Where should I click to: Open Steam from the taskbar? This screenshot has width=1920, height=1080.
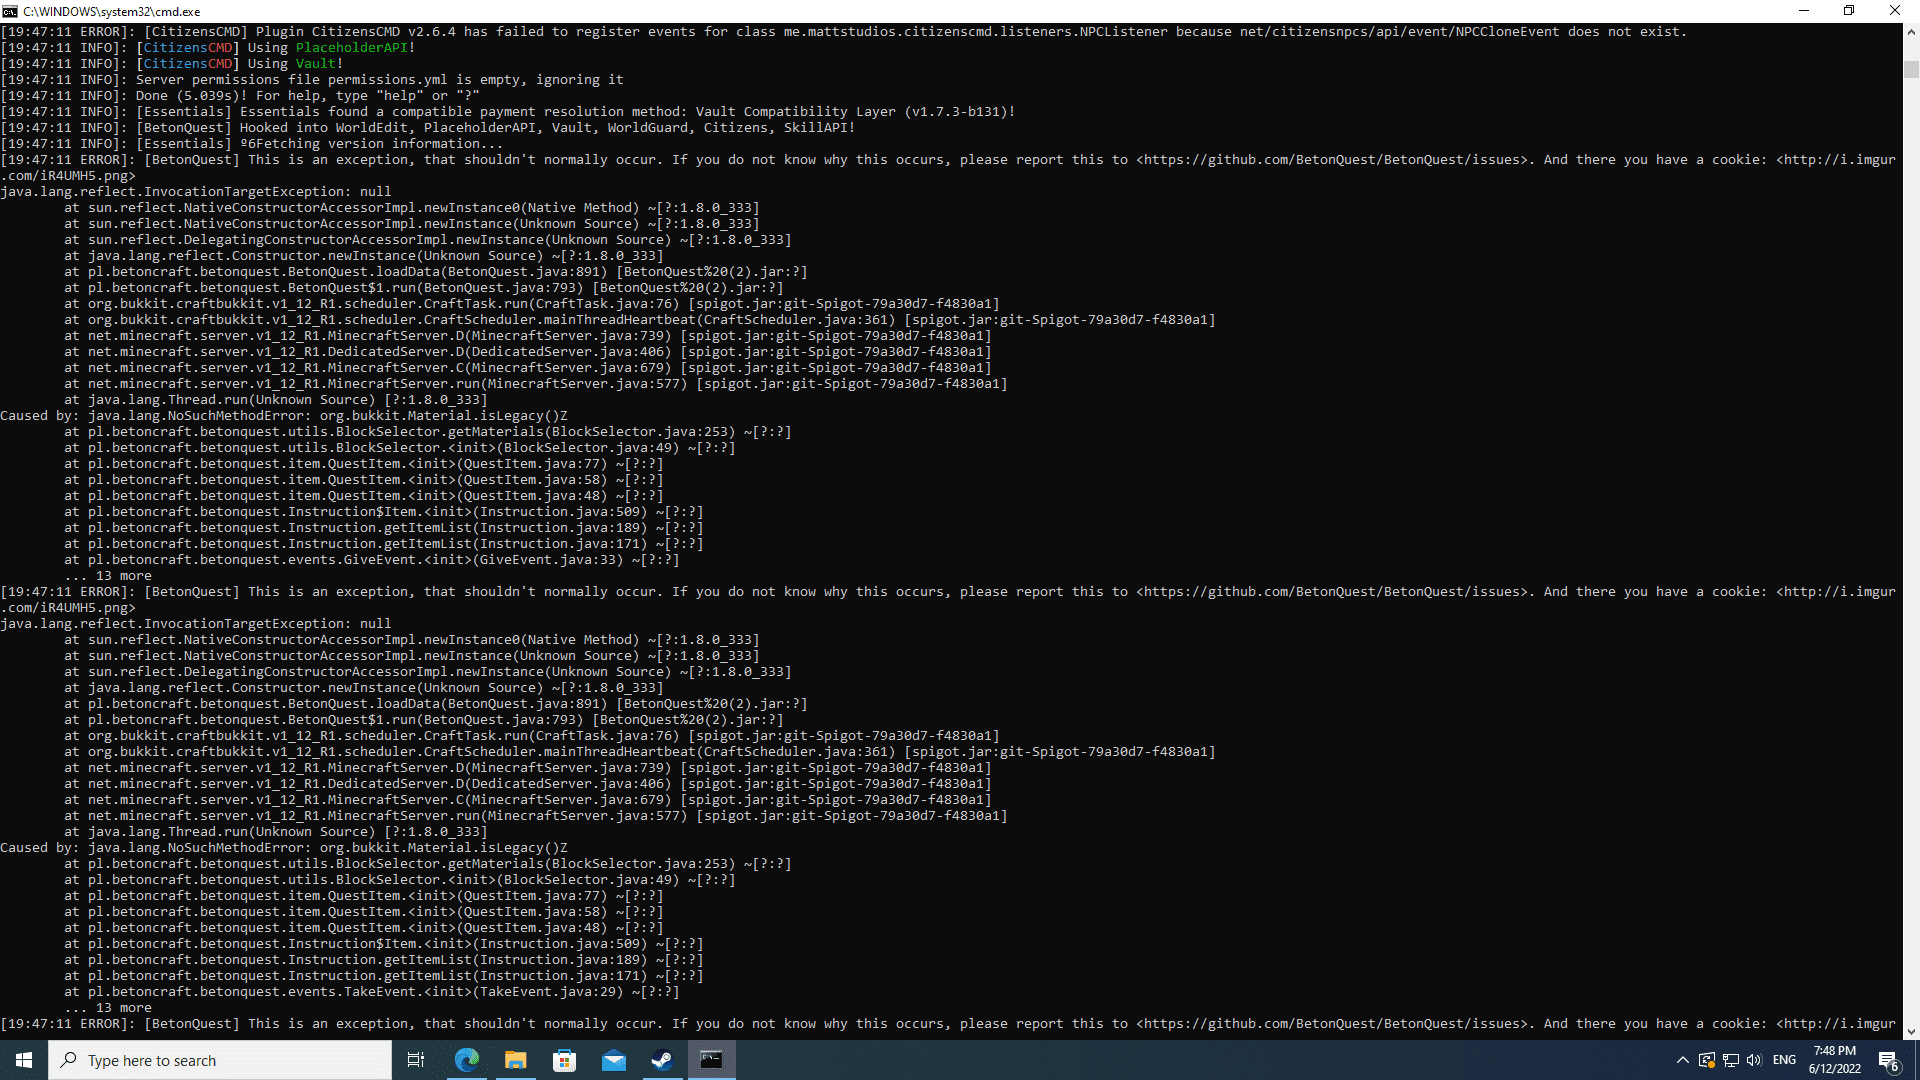click(662, 1060)
